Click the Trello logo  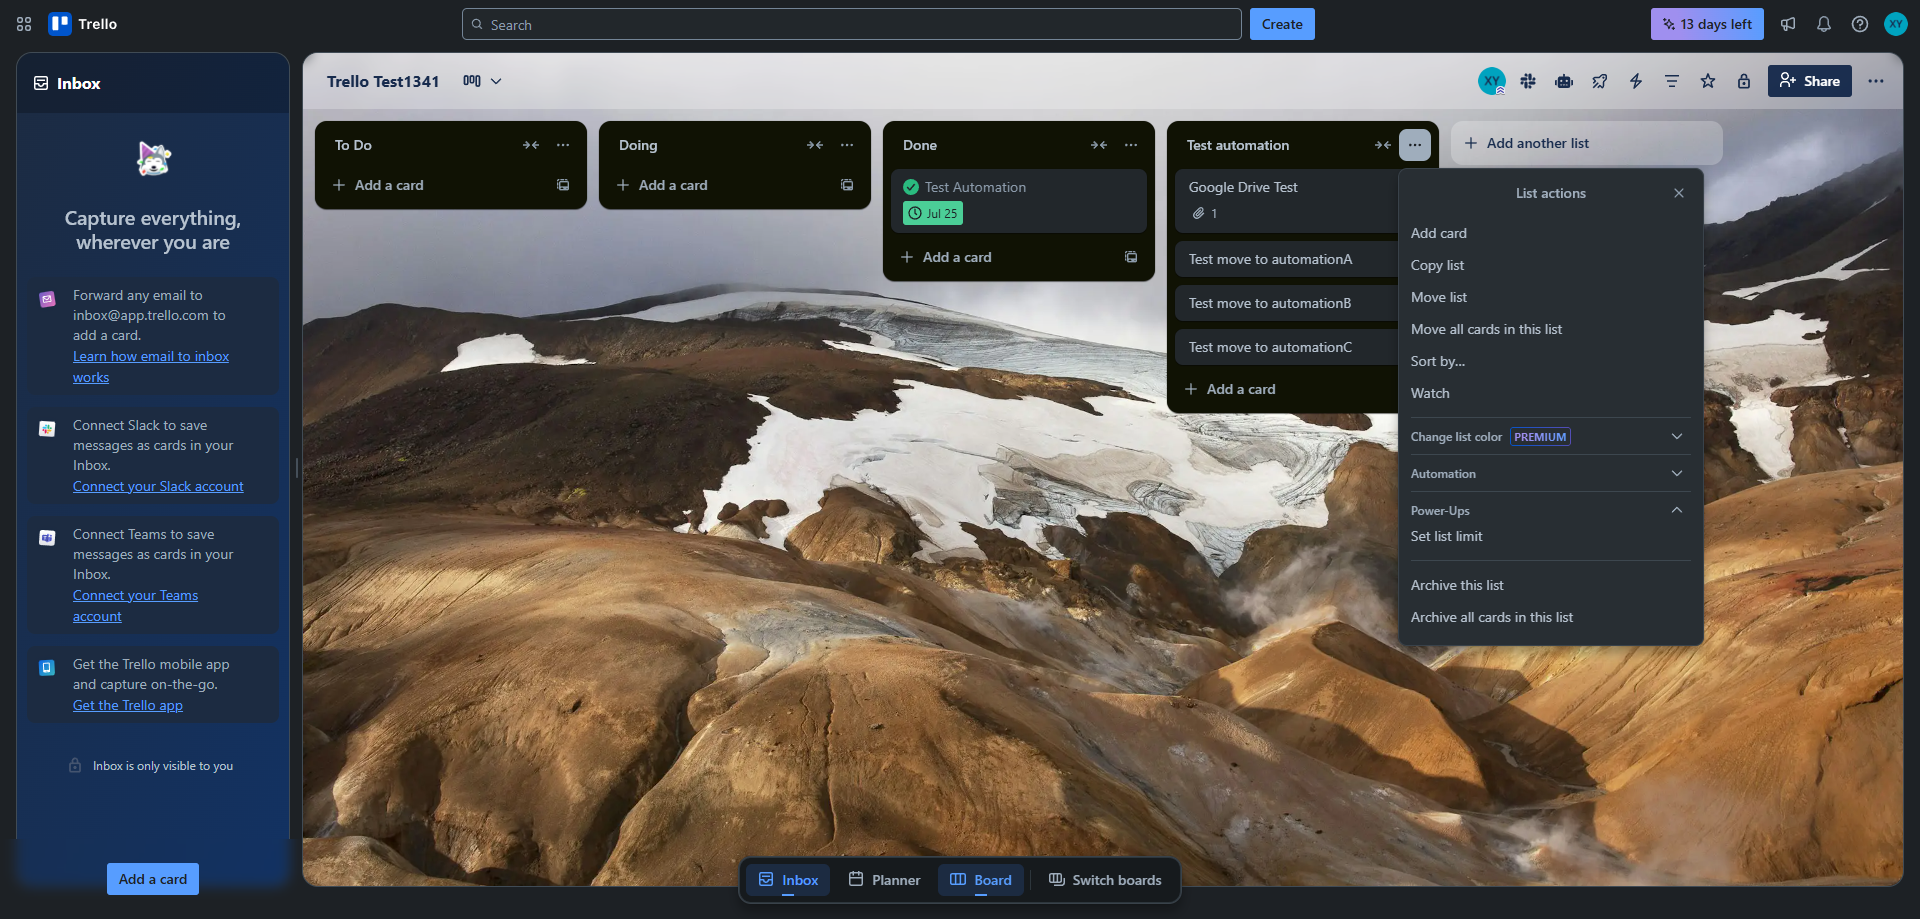[x=83, y=24]
